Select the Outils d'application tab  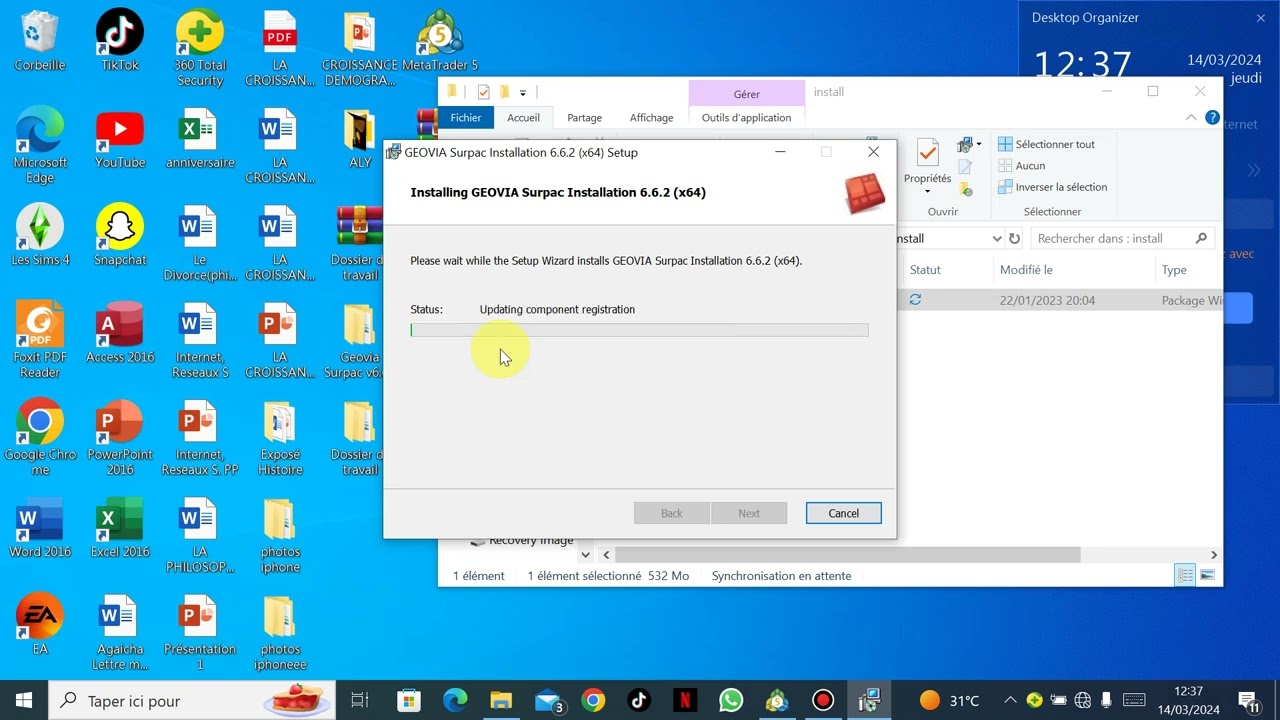coord(746,117)
